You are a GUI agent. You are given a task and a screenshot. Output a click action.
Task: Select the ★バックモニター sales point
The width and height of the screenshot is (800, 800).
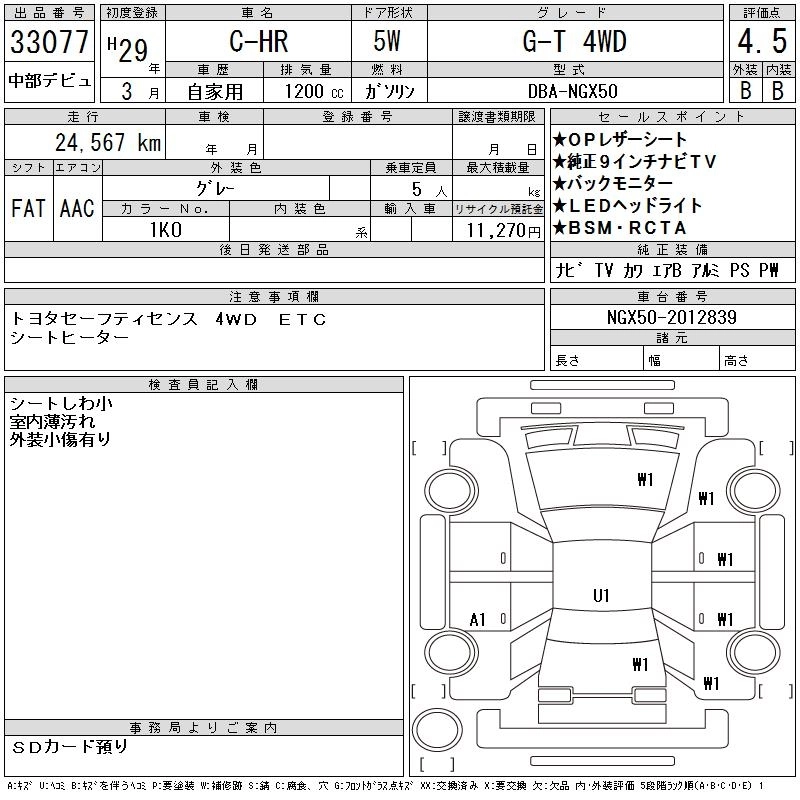pos(612,183)
